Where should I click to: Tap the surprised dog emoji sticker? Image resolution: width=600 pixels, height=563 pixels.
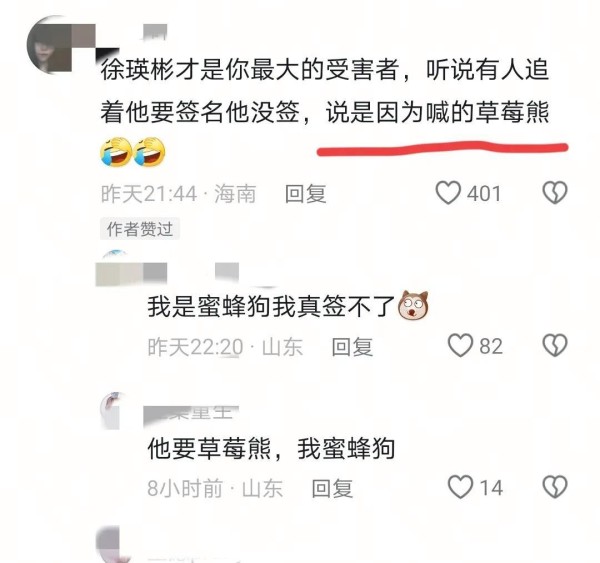coord(413,305)
